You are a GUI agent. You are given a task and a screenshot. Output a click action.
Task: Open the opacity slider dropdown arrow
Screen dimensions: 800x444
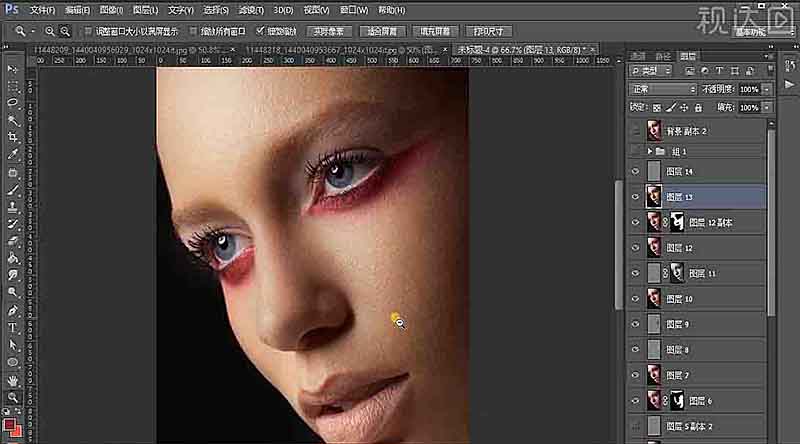[766, 89]
